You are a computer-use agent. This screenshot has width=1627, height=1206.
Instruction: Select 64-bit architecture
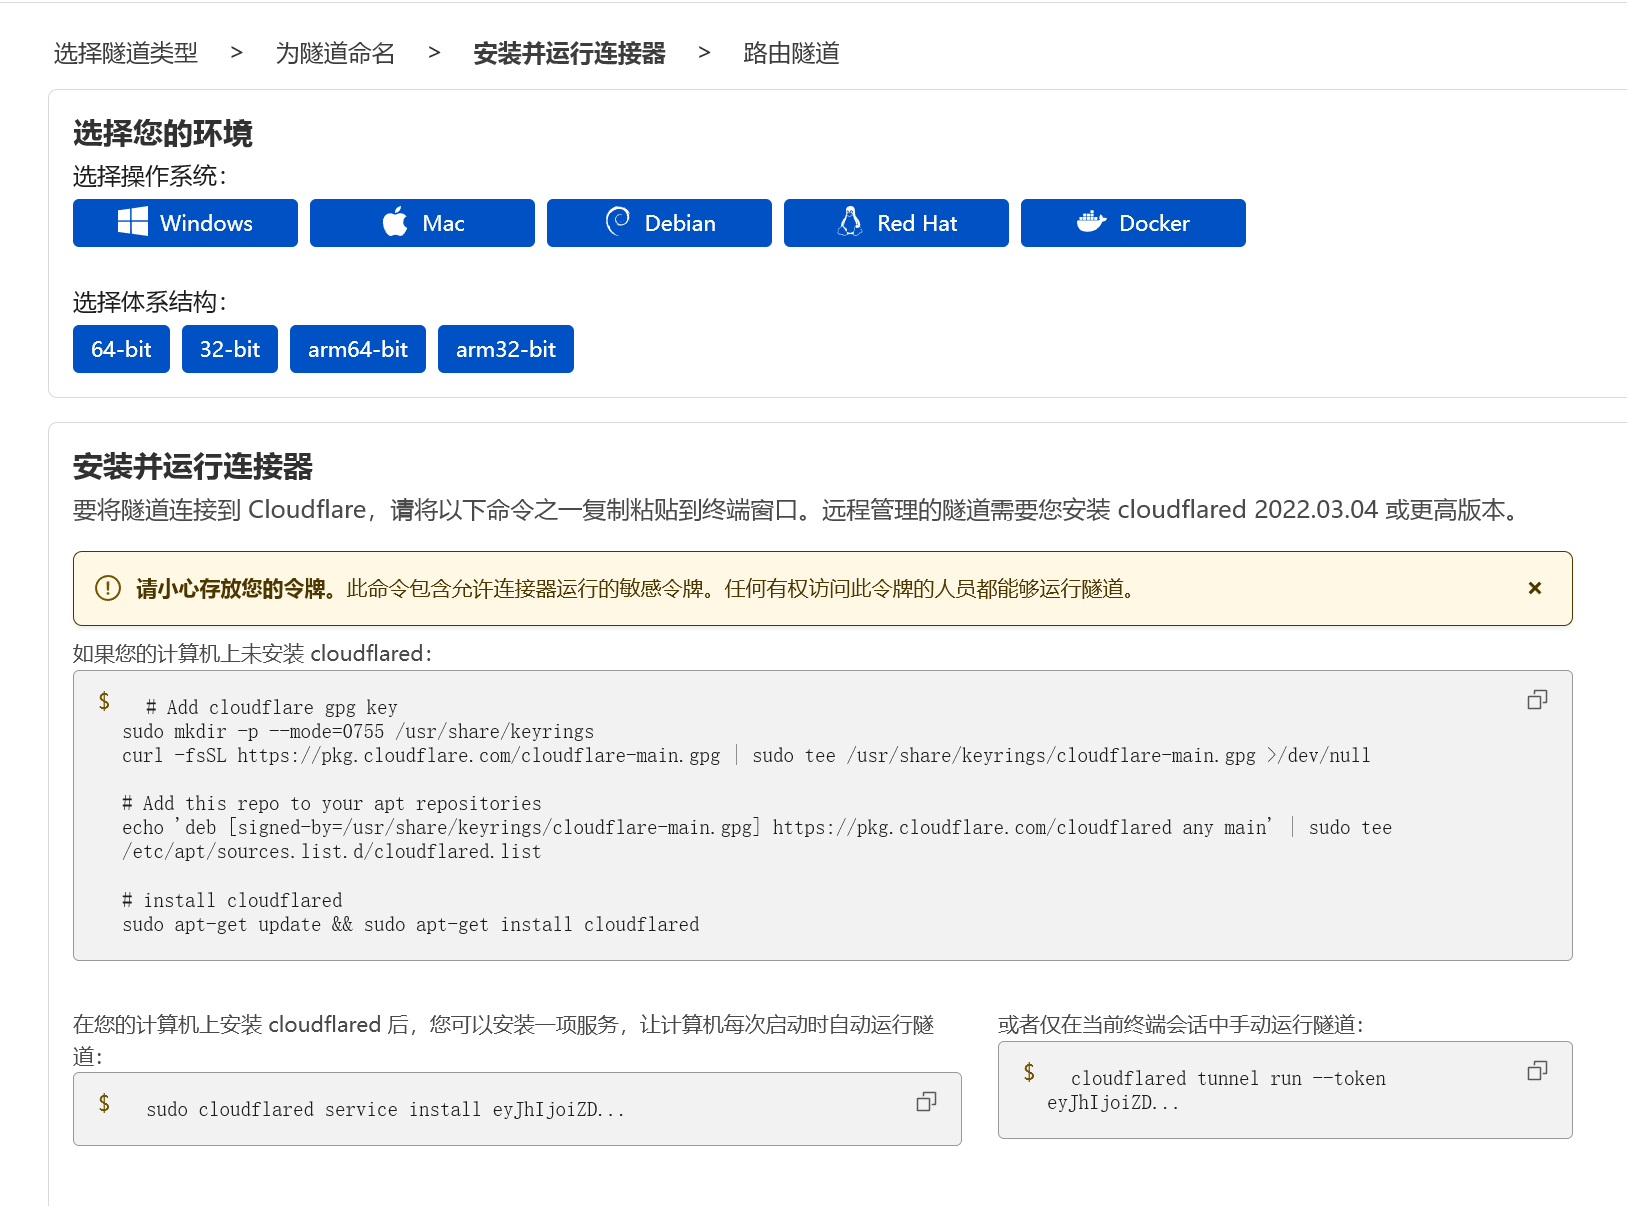[121, 349]
